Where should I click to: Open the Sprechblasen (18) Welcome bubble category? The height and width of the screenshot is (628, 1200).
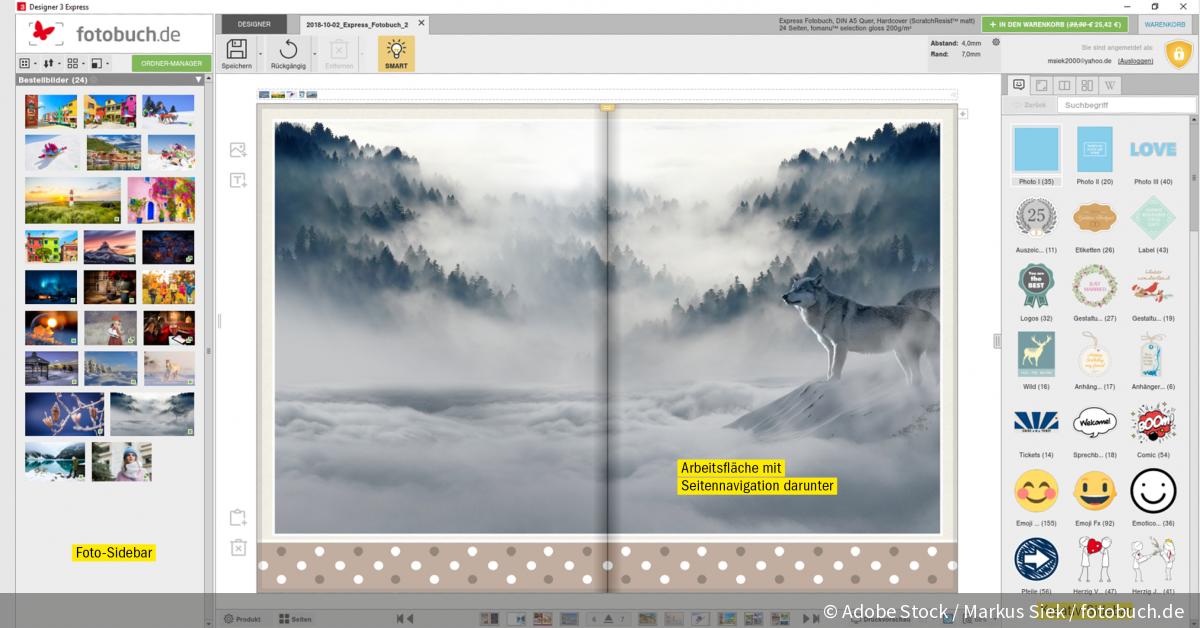pyautogui.click(x=1094, y=429)
